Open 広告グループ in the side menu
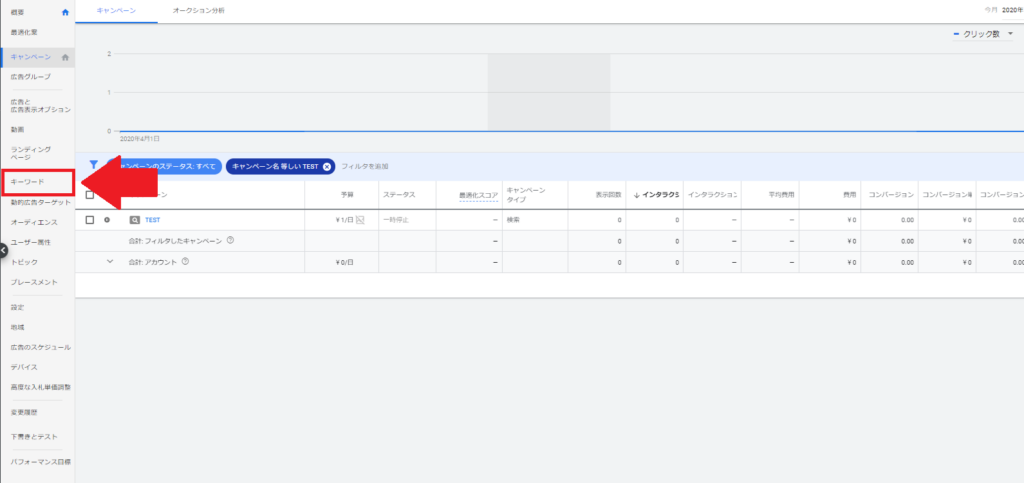 pos(31,77)
